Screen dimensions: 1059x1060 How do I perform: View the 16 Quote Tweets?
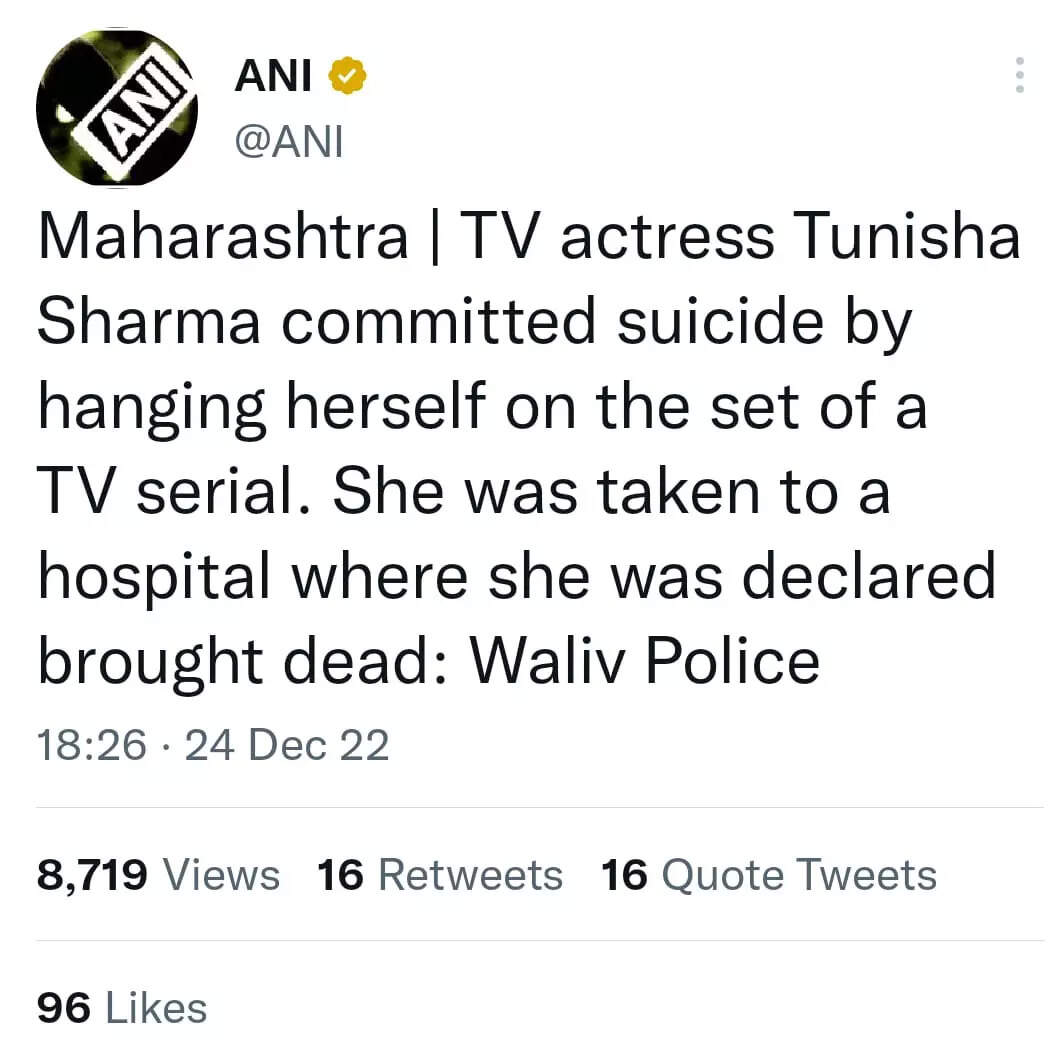[768, 875]
